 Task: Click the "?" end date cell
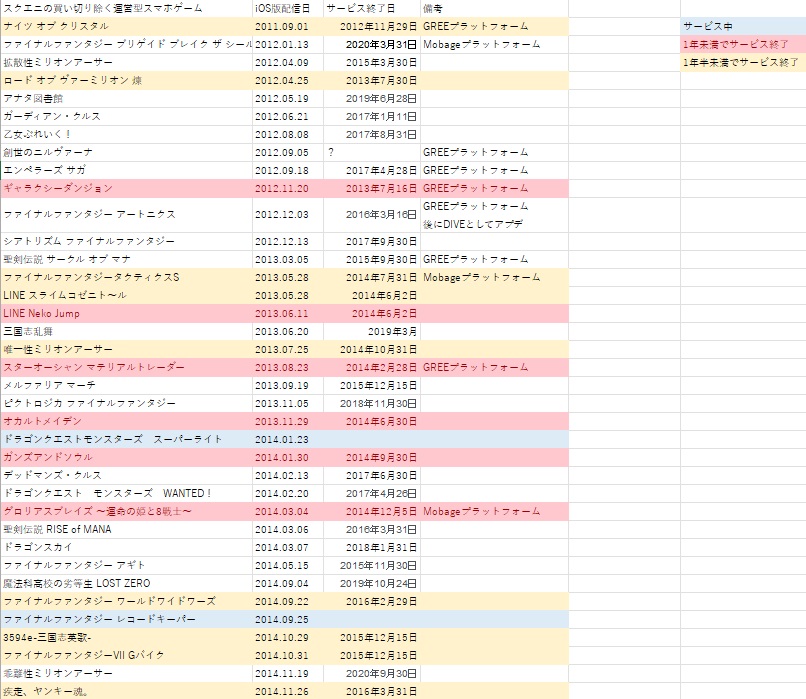coord(372,152)
